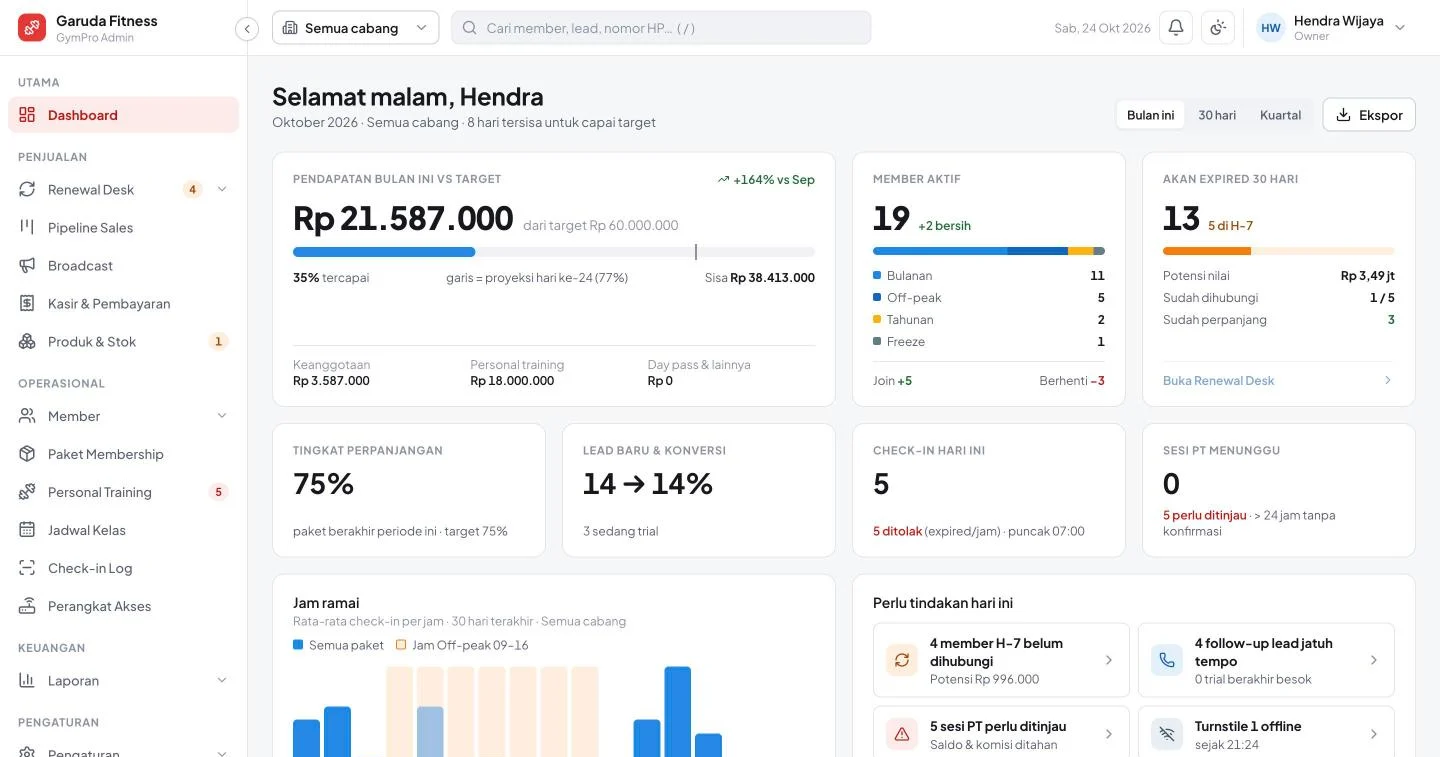Click the Check-in Log scan icon

click(x=27, y=568)
